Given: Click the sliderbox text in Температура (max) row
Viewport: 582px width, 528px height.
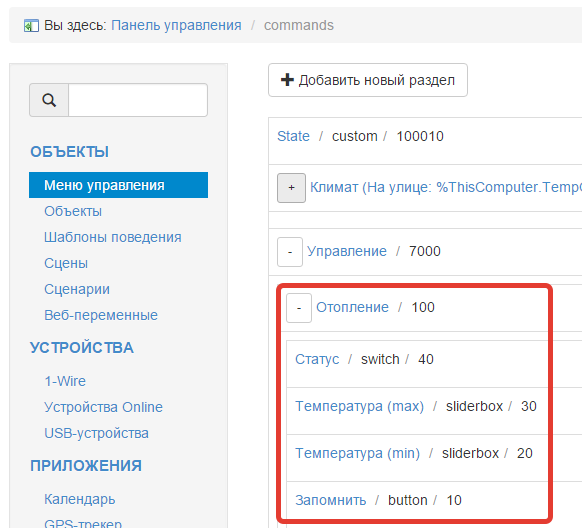Looking at the screenshot, I should pyautogui.click(x=474, y=406).
